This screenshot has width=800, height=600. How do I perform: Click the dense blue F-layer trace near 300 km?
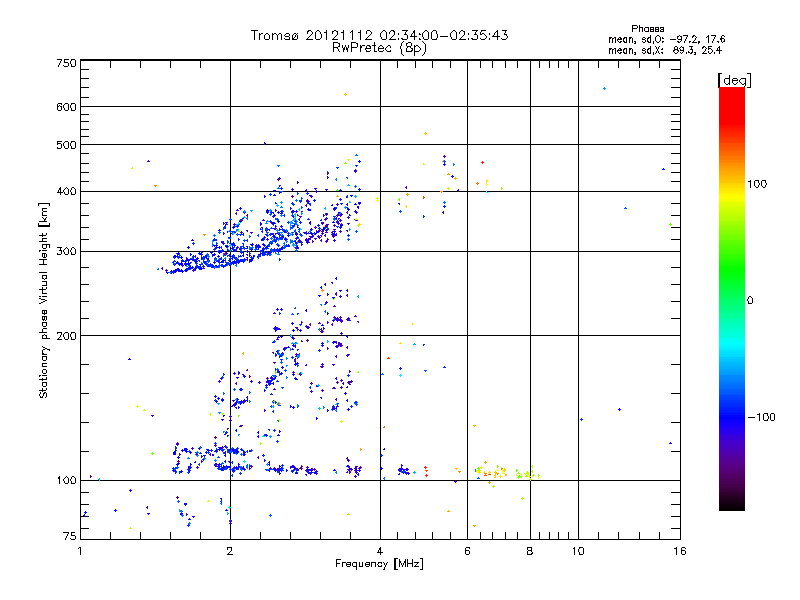coord(230,255)
